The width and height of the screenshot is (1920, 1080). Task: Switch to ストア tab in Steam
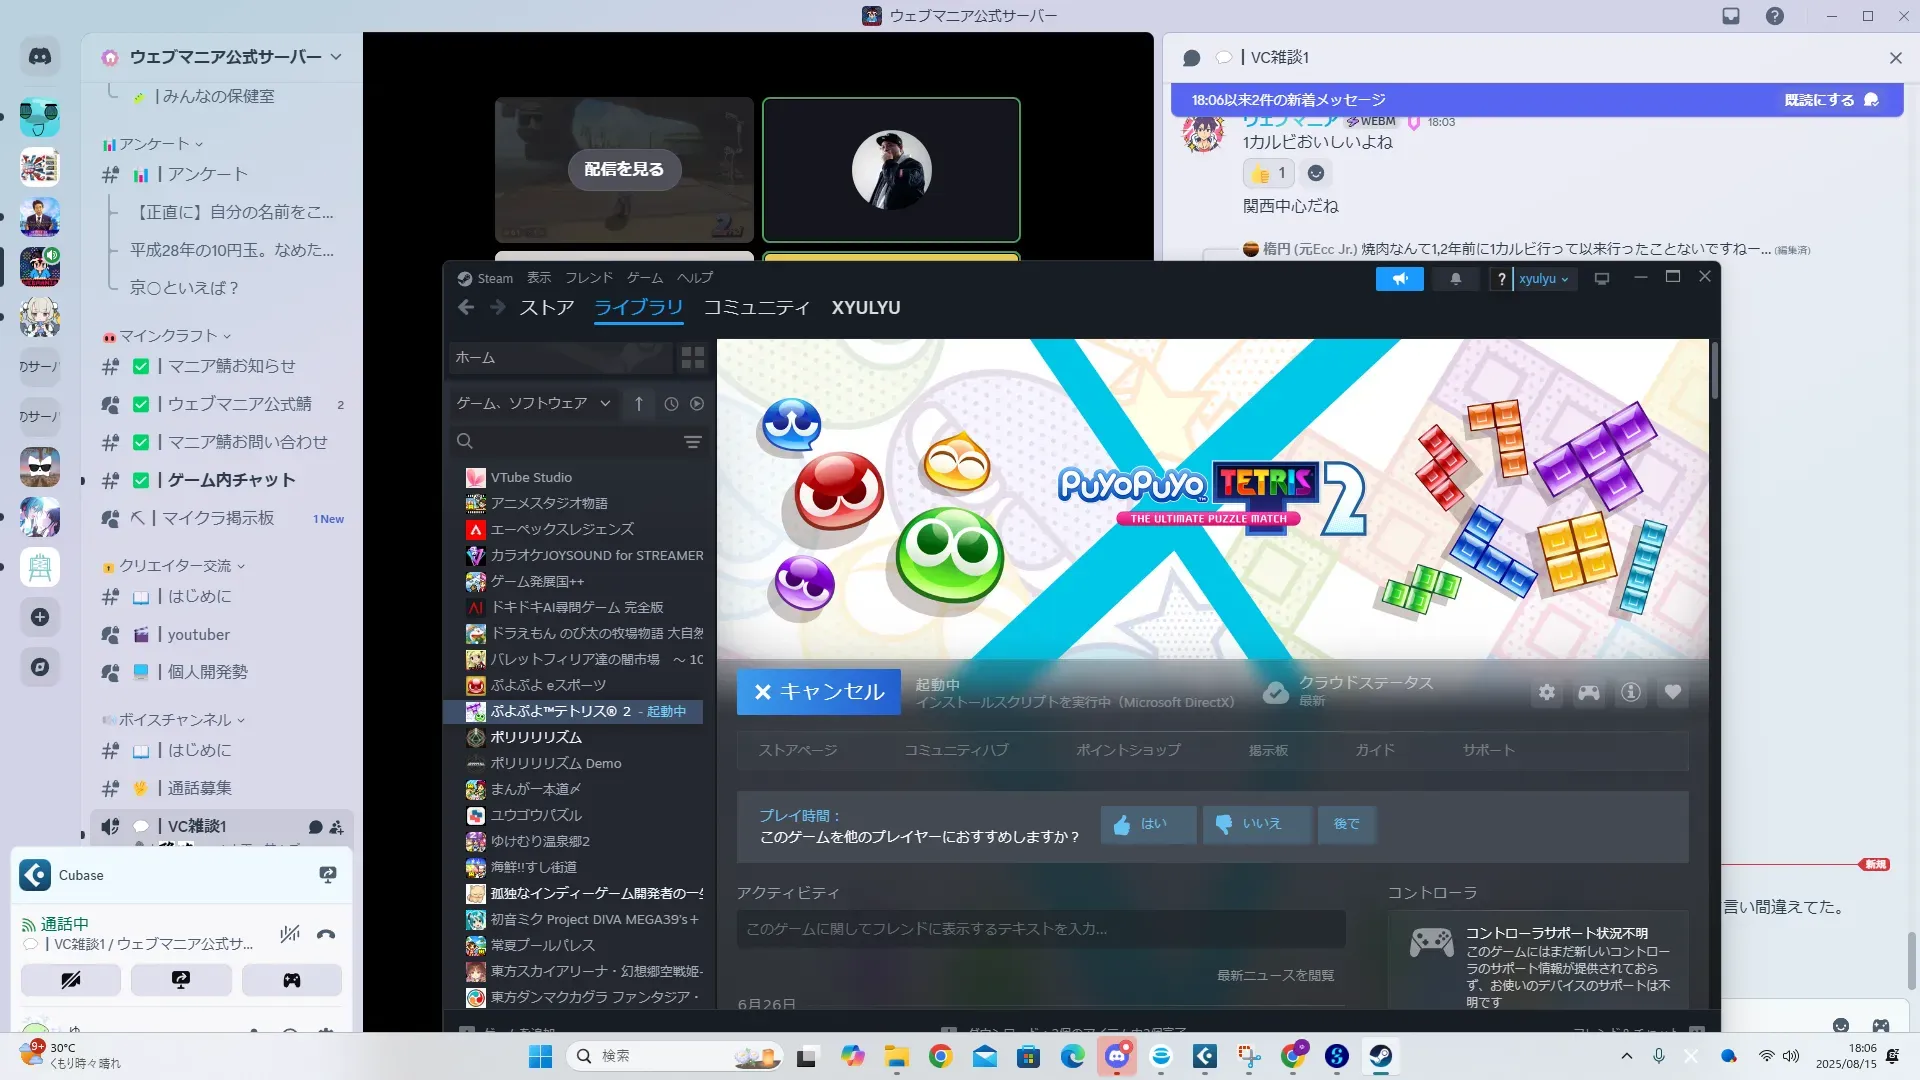(546, 308)
